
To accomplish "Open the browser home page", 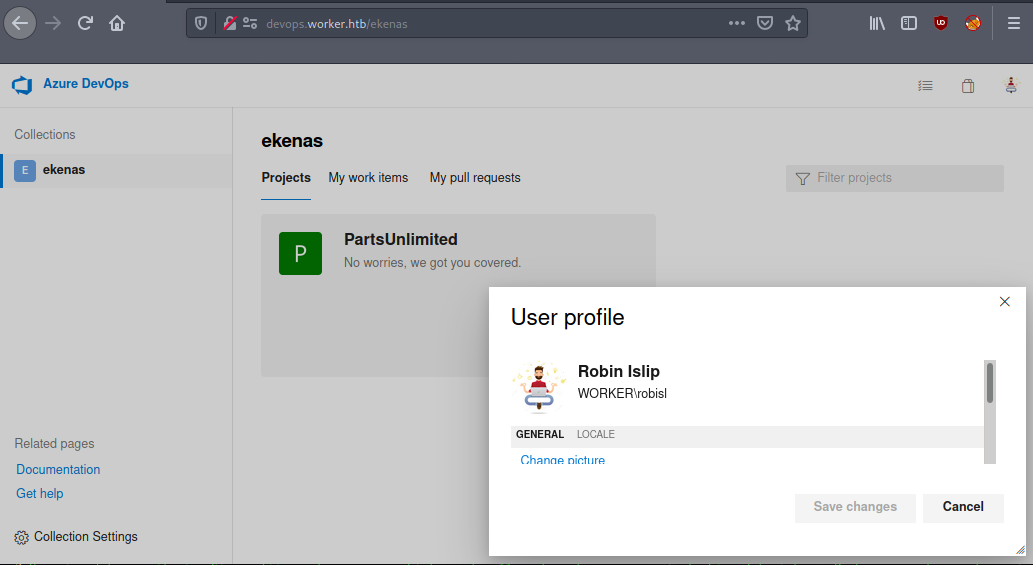I will tap(117, 24).
